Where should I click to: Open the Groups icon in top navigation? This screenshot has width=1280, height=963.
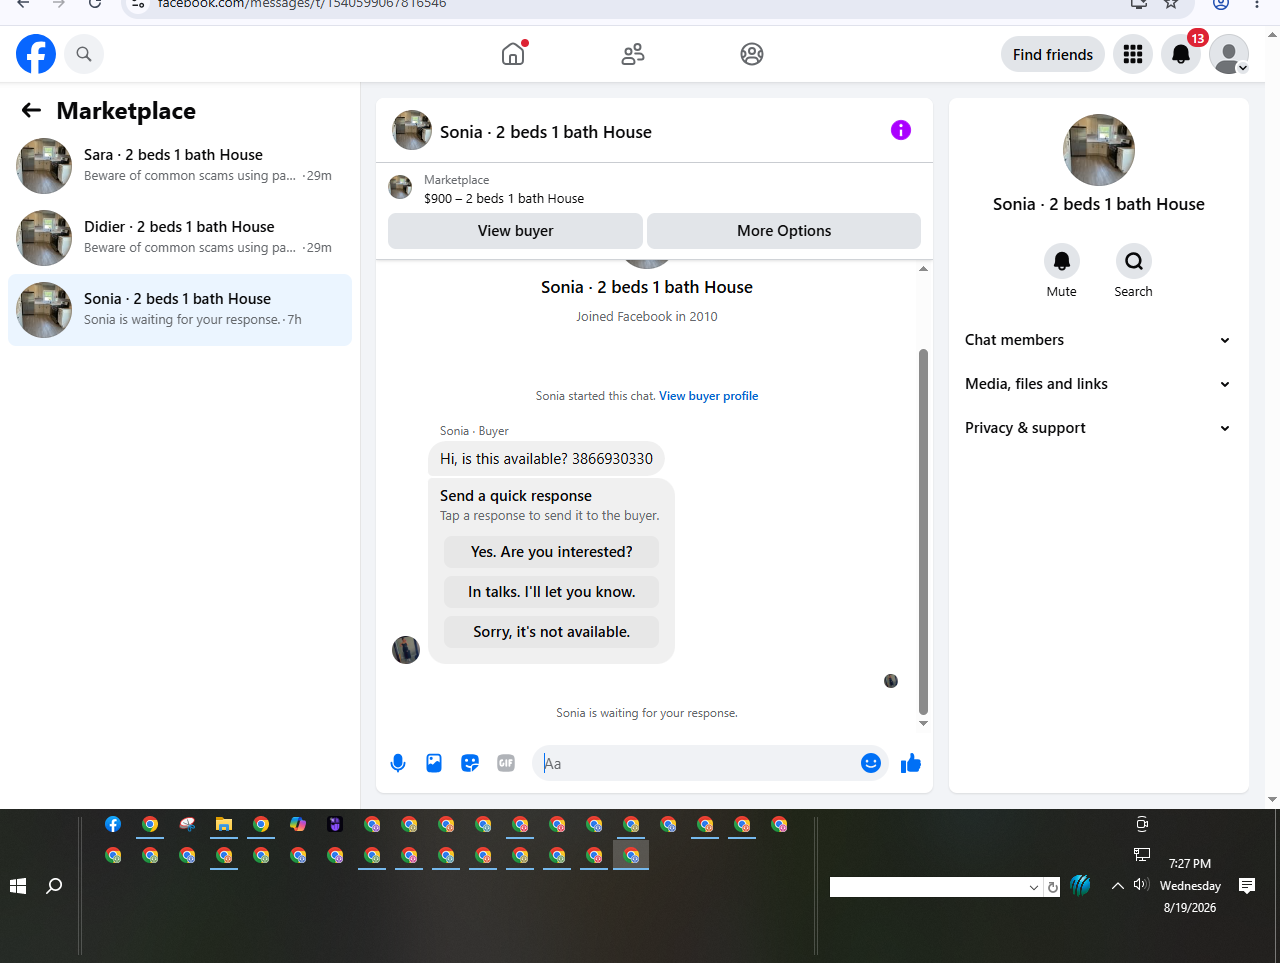tap(752, 54)
